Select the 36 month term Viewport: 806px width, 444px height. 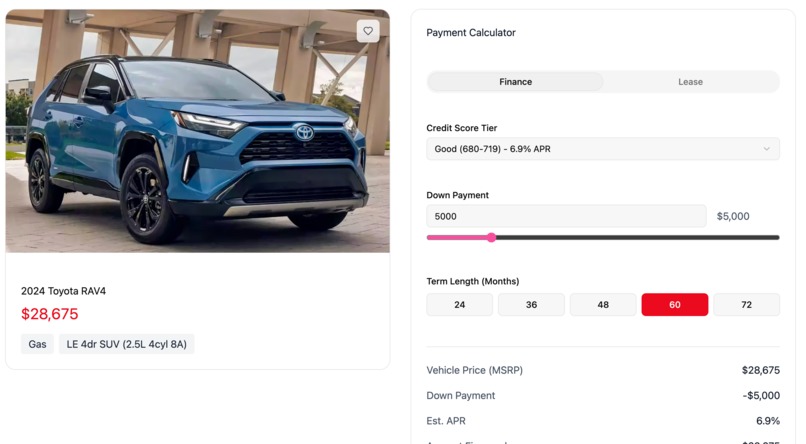point(531,305)
